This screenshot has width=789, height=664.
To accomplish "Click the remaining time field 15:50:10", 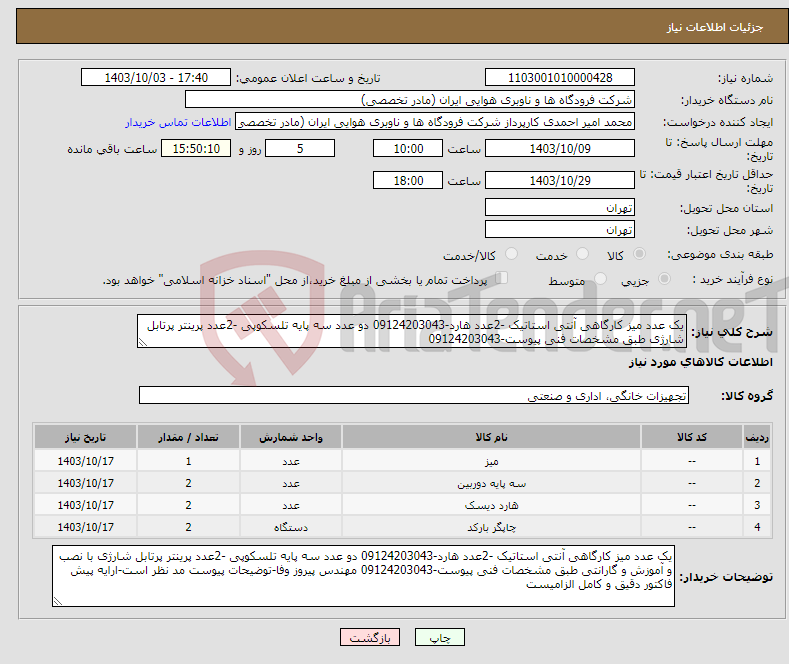I will click(x=196, y=148).
